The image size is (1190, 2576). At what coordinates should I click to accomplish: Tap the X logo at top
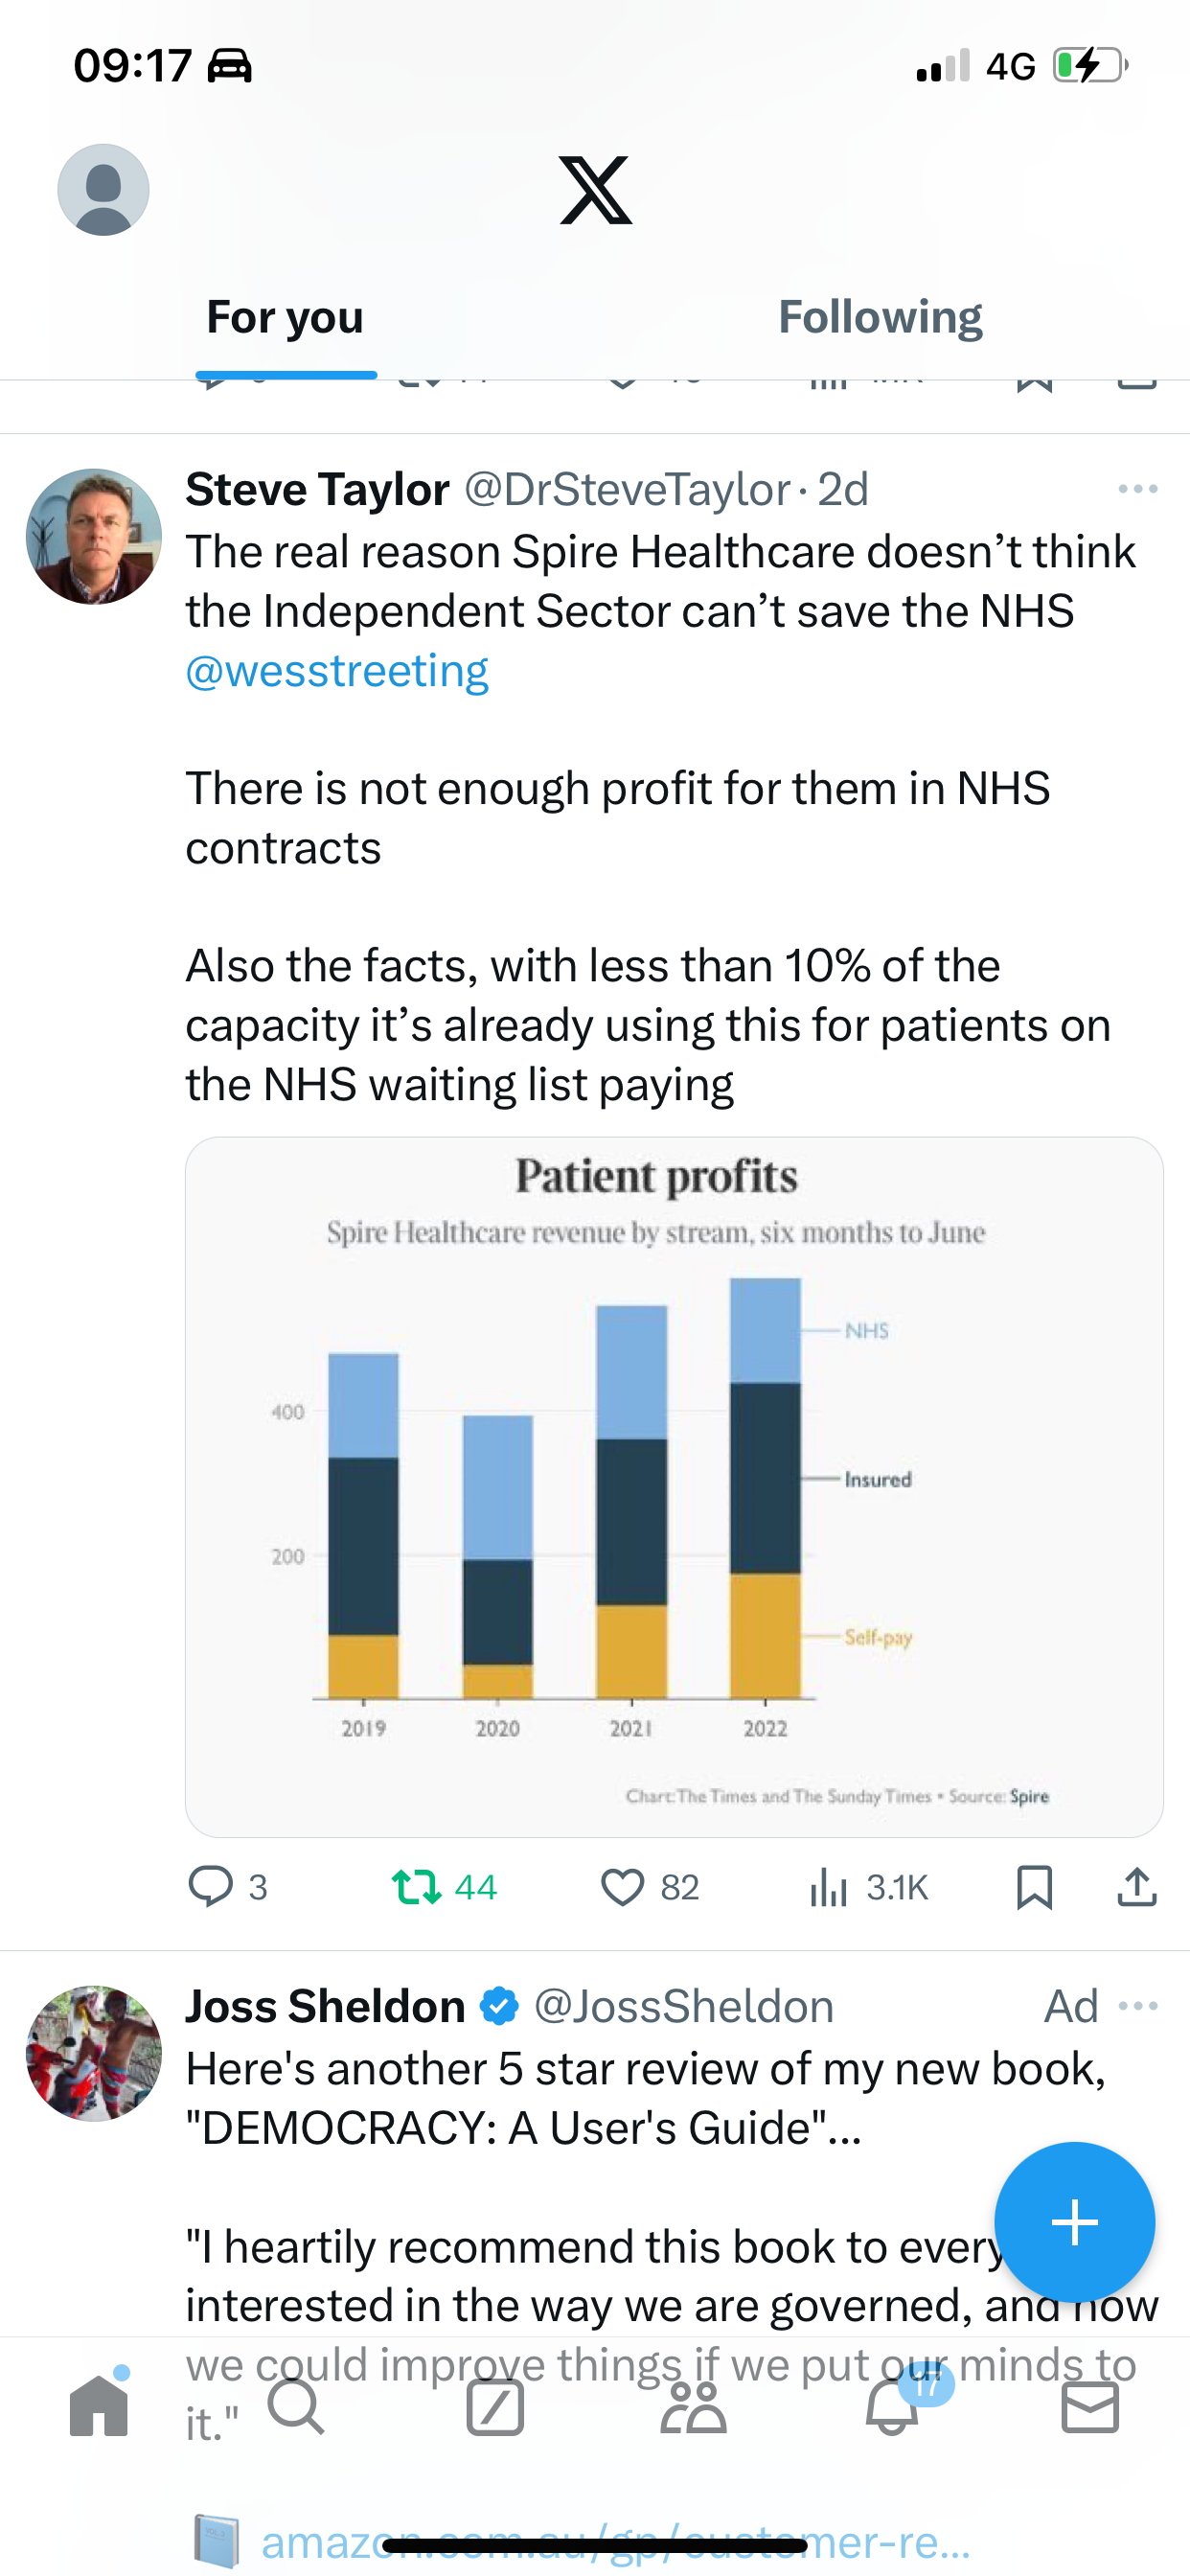[595, 190]
